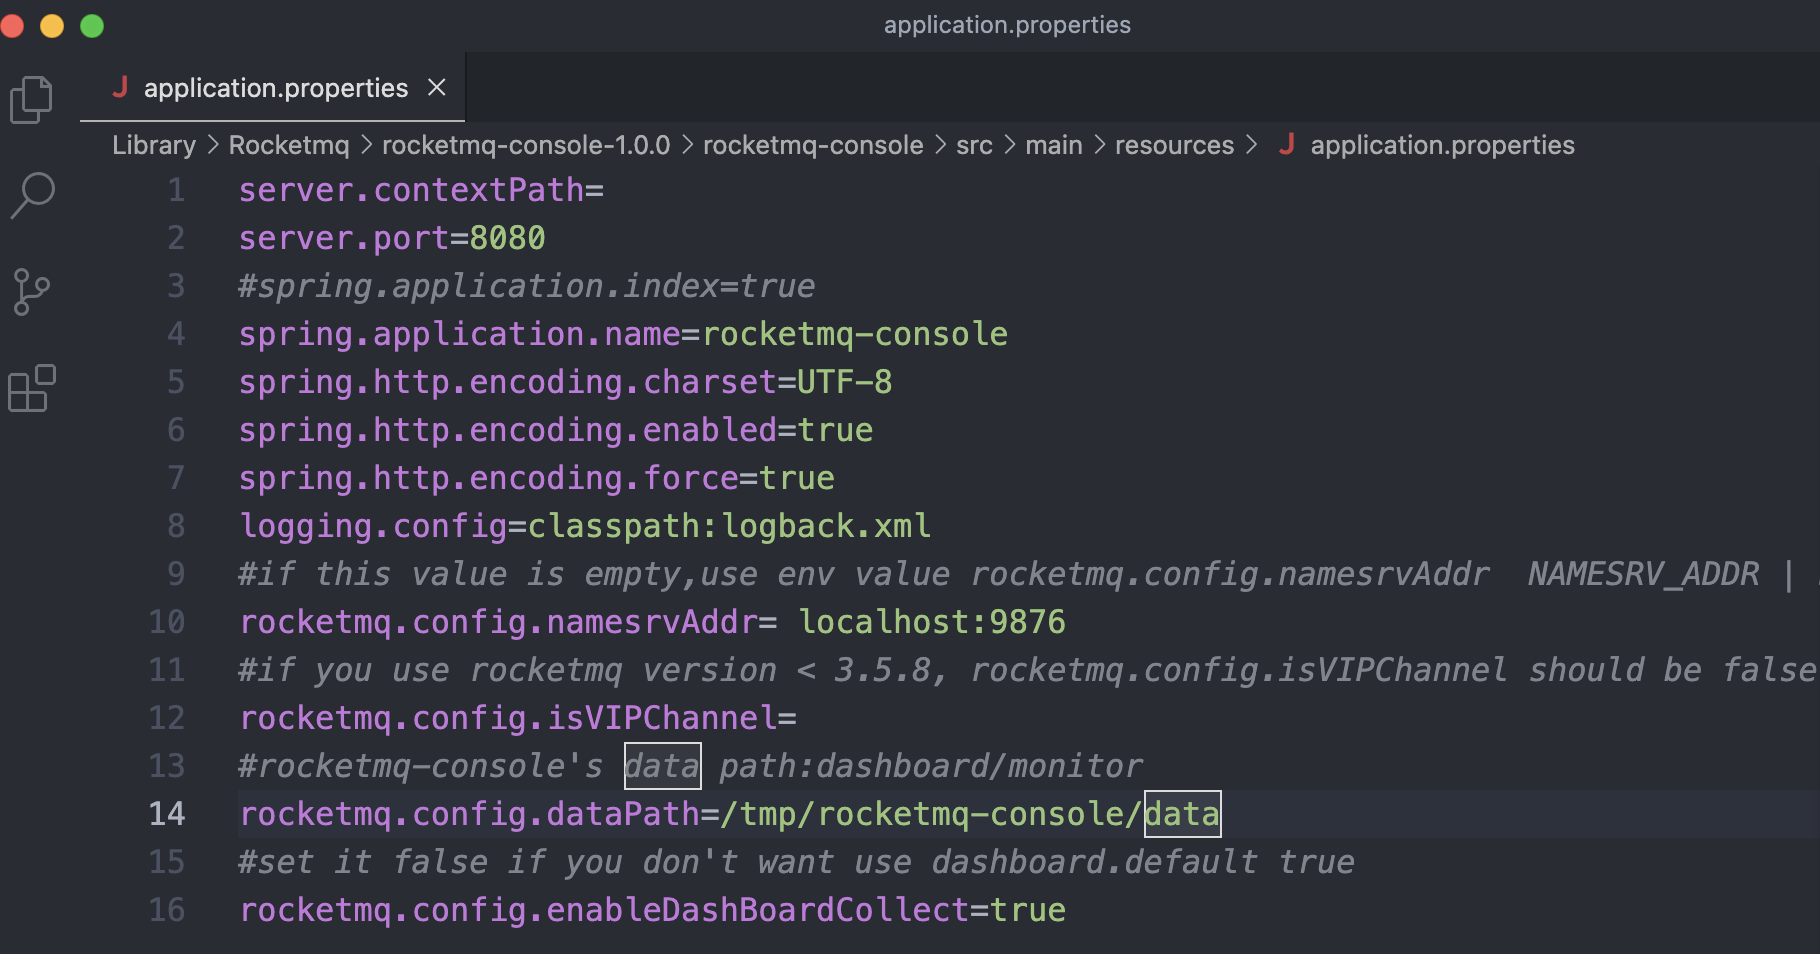Image resolution: width=1820 pixels, height=954 pixels.
Task: Click rocketmq.config.isVIPChannel= on line 12
Action: click(518, 718)
